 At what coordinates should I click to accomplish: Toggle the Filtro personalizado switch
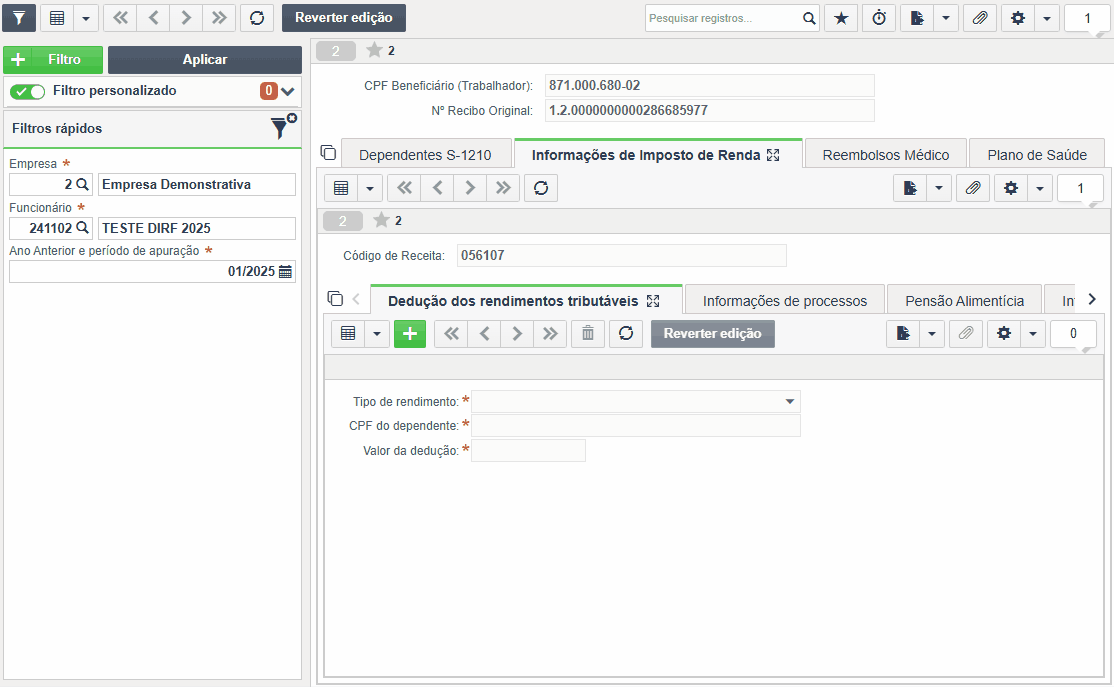point(28,91)
